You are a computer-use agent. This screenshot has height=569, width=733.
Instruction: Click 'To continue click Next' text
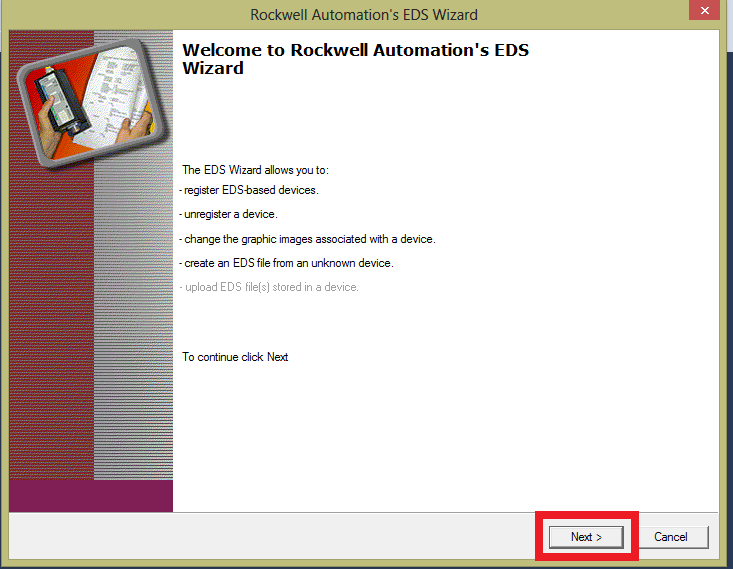click(x=235, y=357)
